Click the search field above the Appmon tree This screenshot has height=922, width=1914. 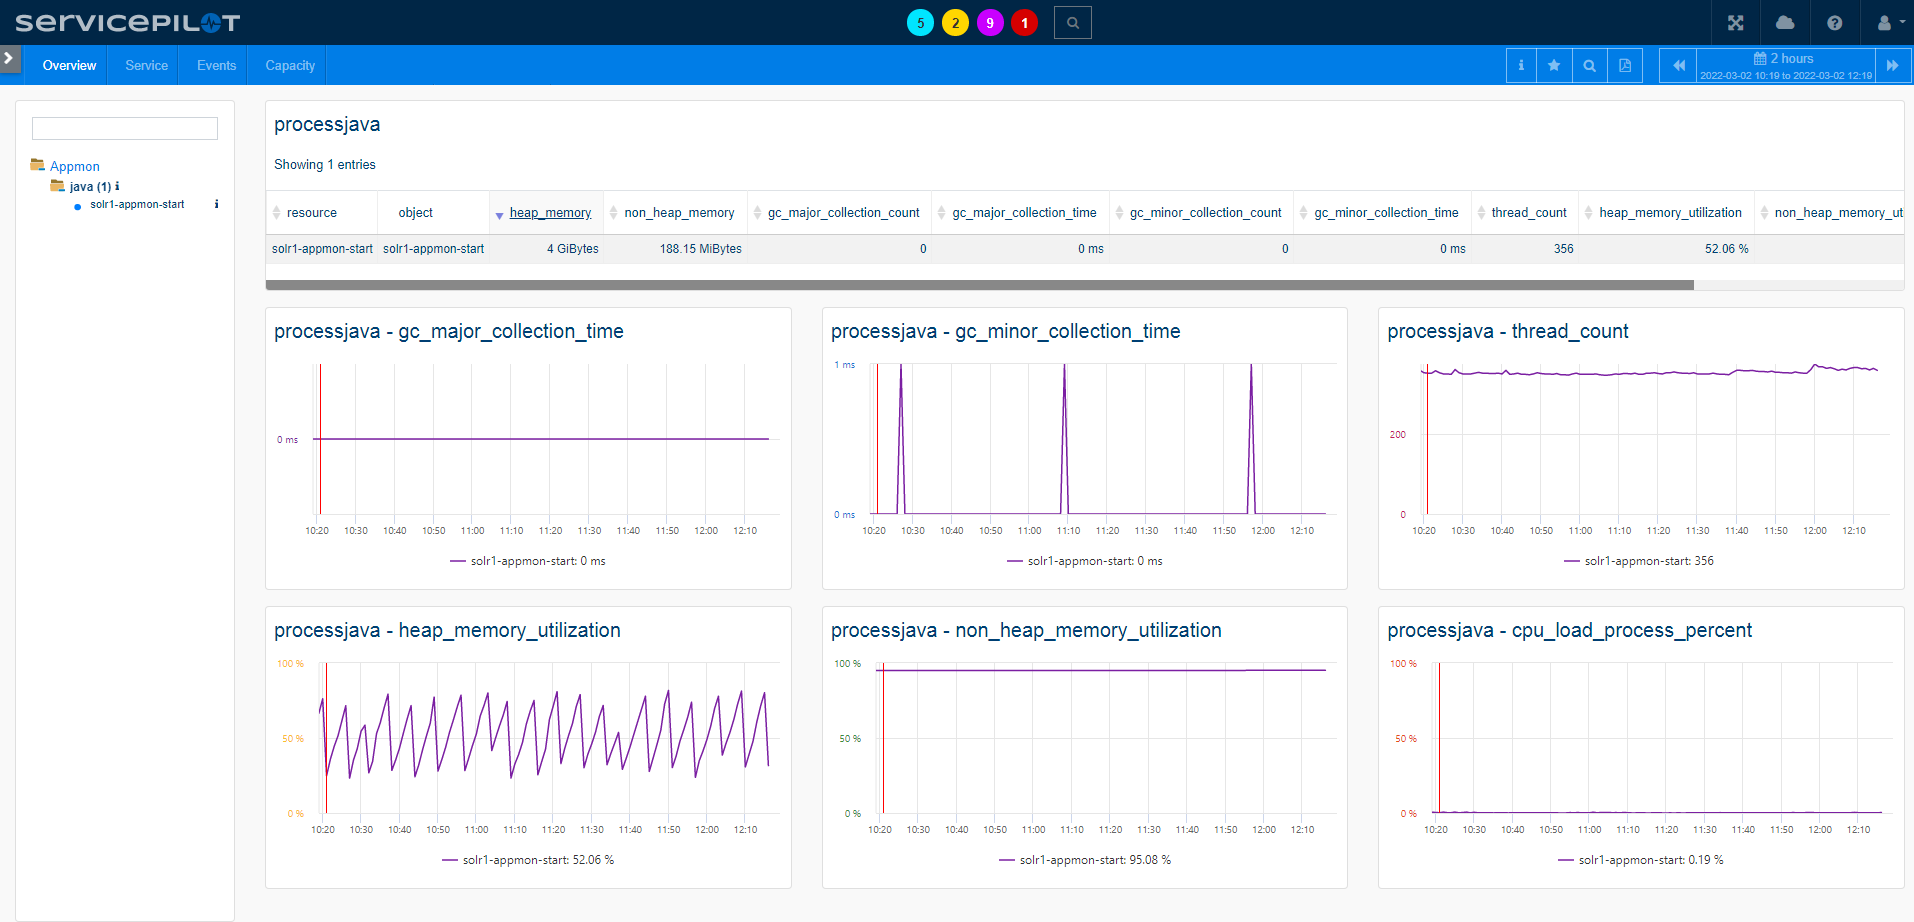124,128
